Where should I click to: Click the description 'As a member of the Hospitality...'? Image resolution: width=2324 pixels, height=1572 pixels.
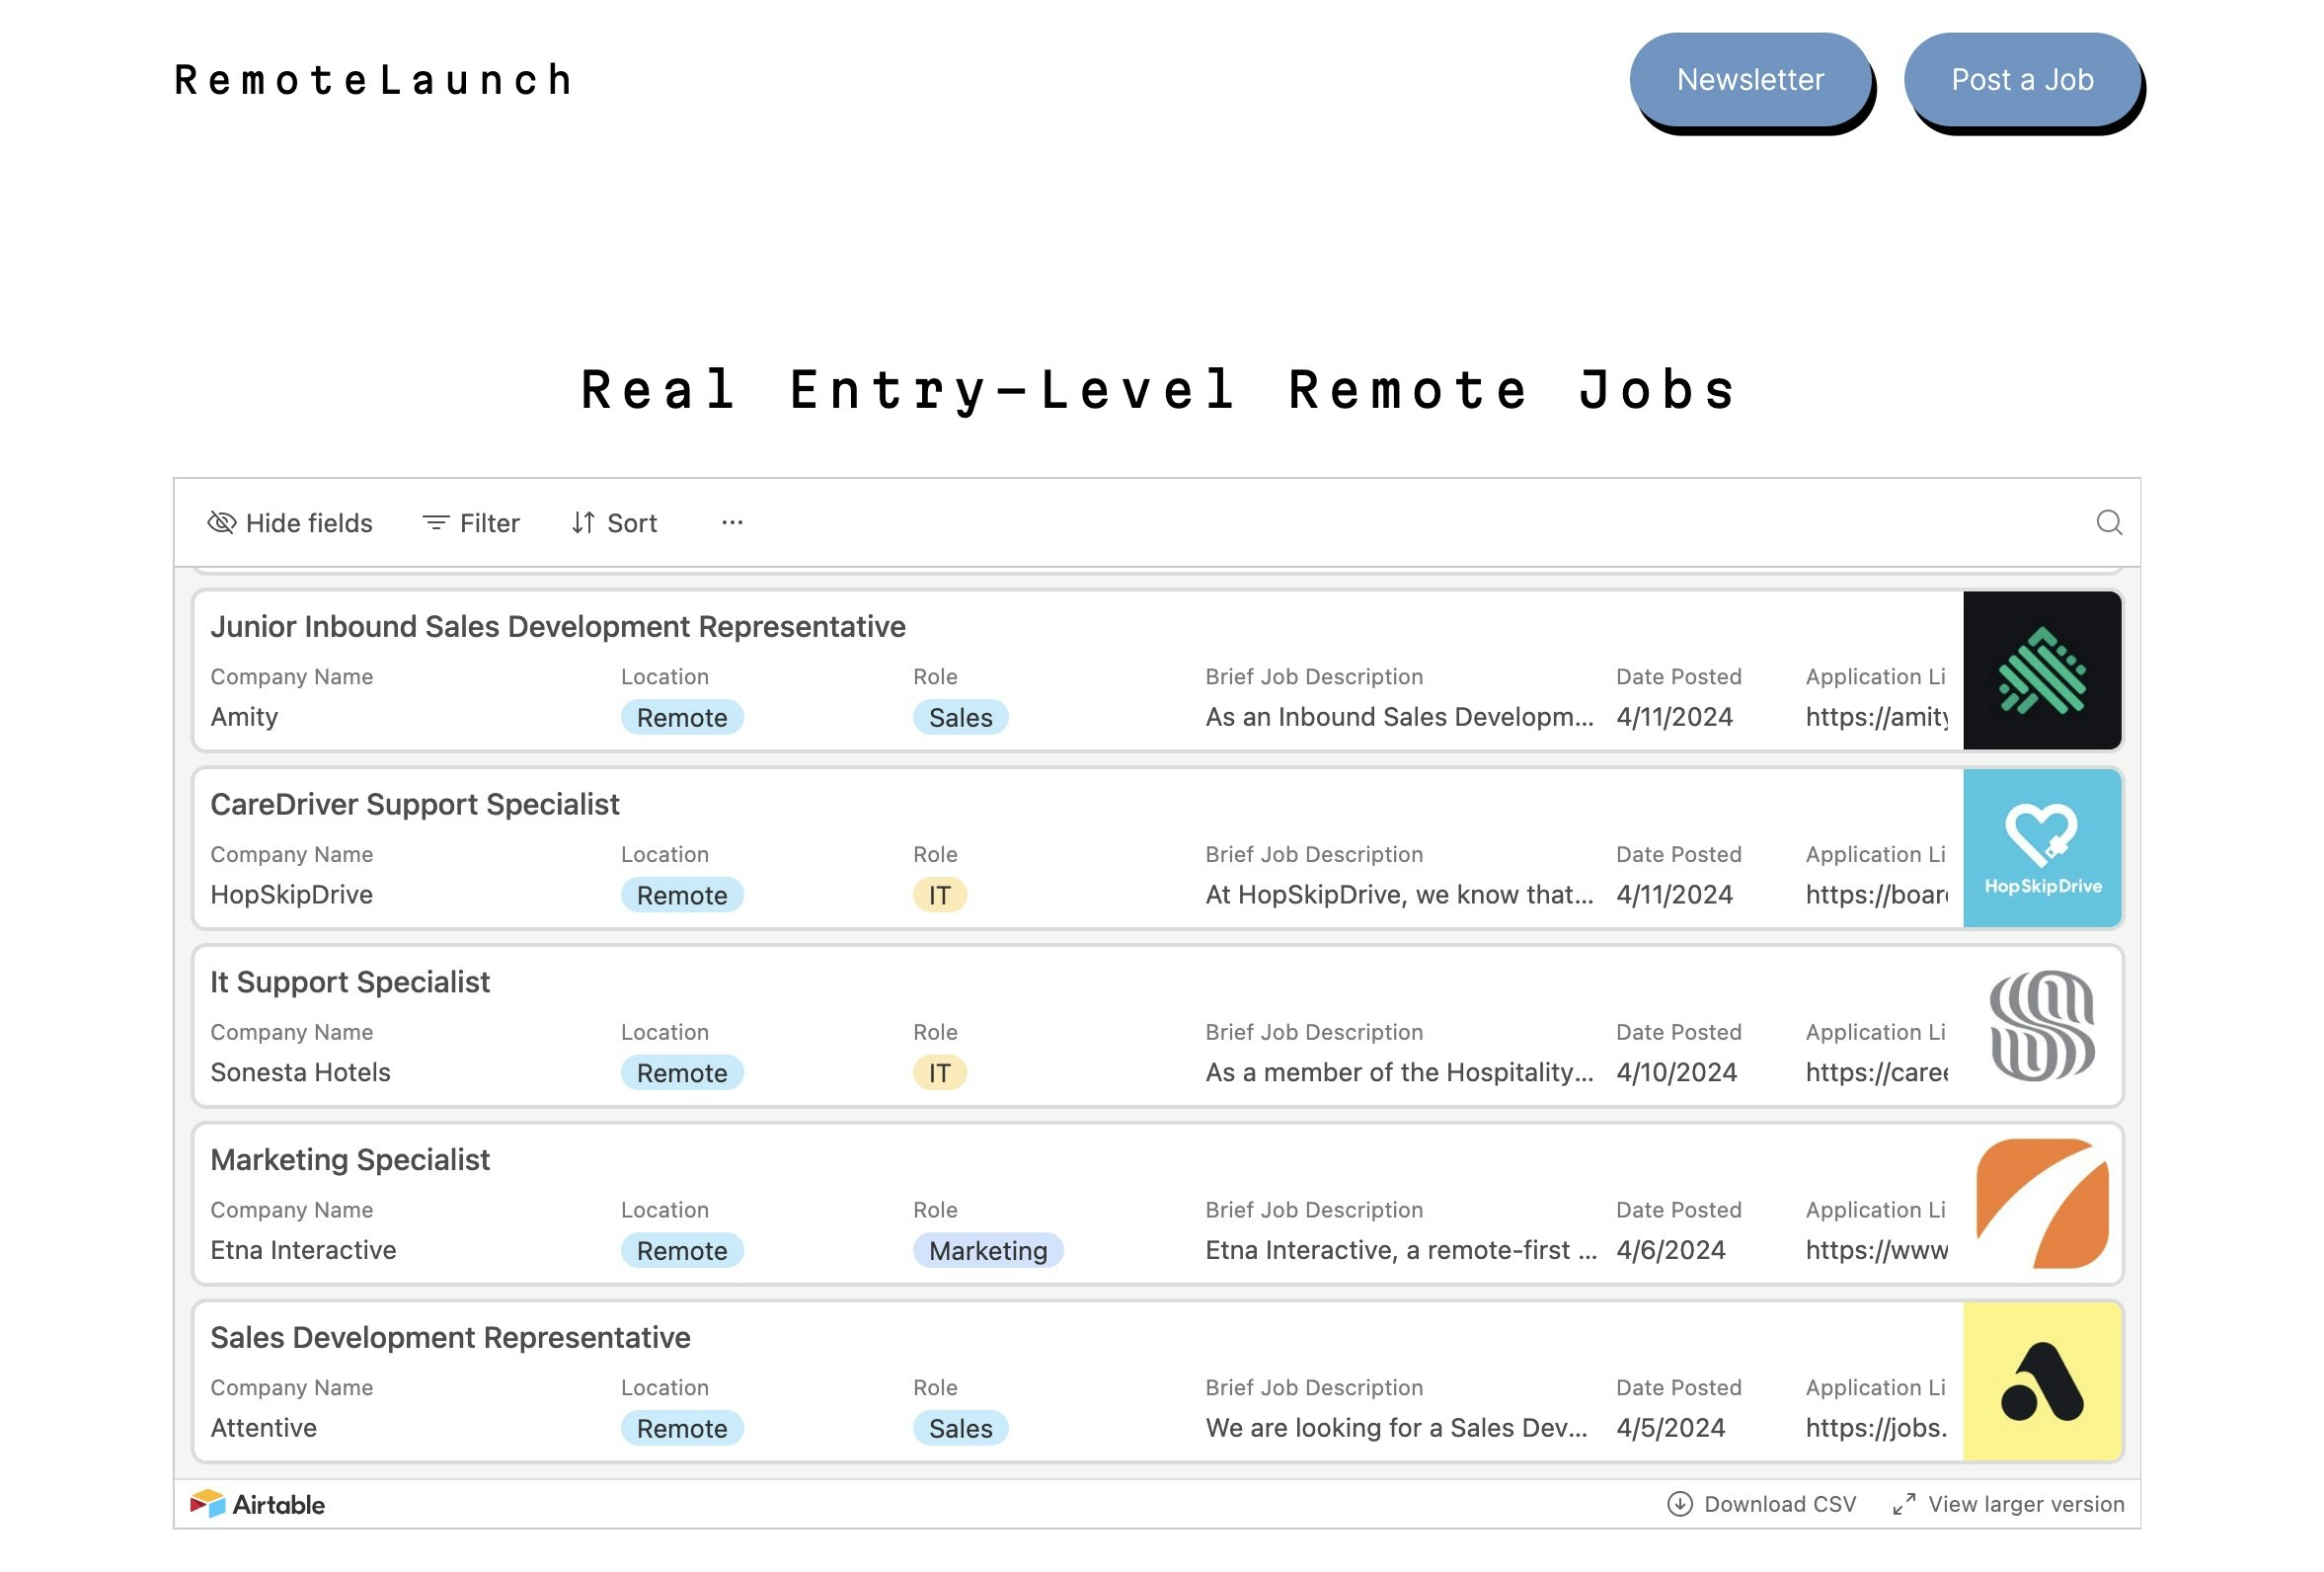1399,1073
